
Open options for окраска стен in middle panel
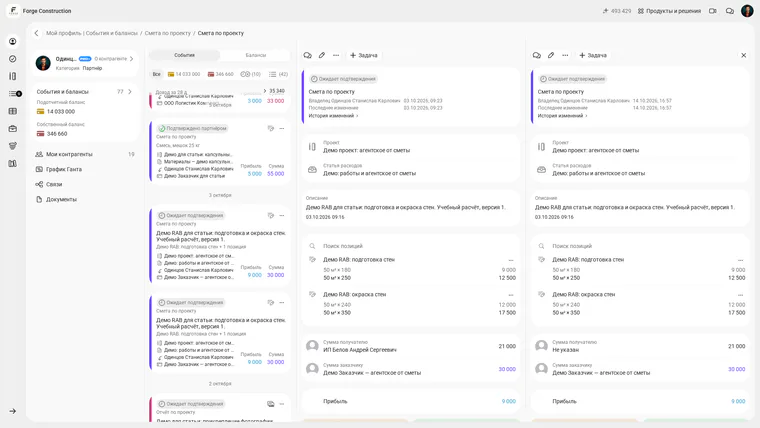(x=510, y=295)
